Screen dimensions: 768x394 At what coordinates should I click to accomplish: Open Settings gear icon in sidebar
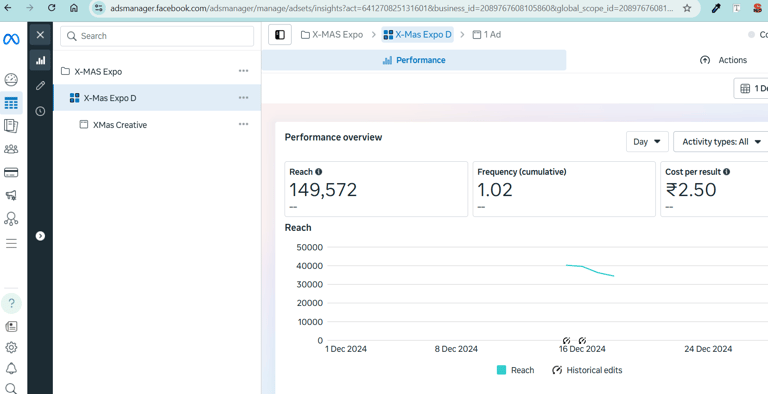pos(11,347)
